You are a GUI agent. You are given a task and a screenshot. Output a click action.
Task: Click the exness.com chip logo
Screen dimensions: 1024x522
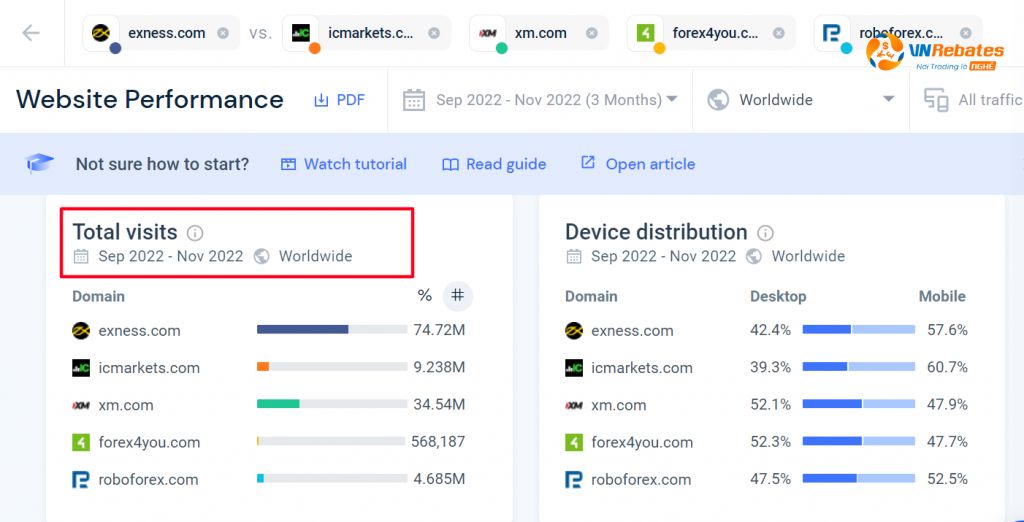101,33
